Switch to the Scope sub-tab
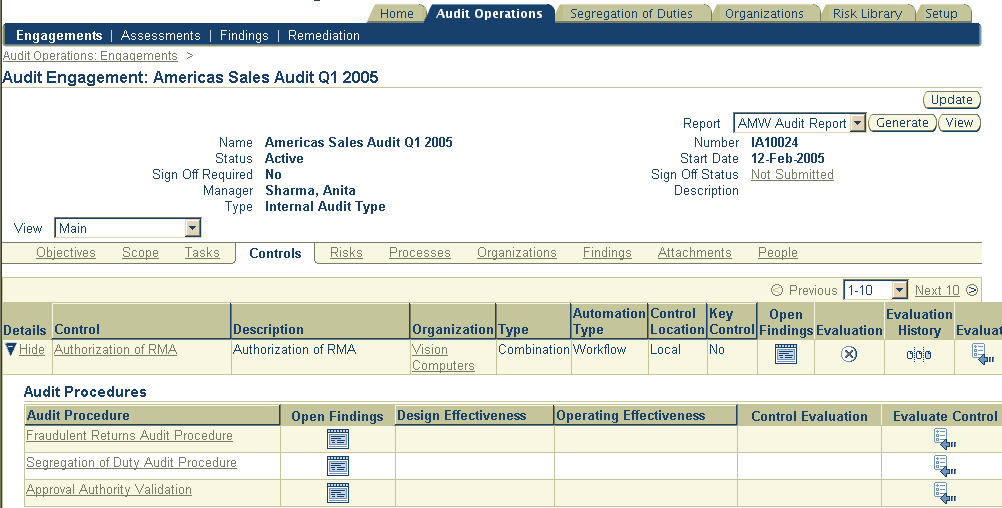 (140, 252)
